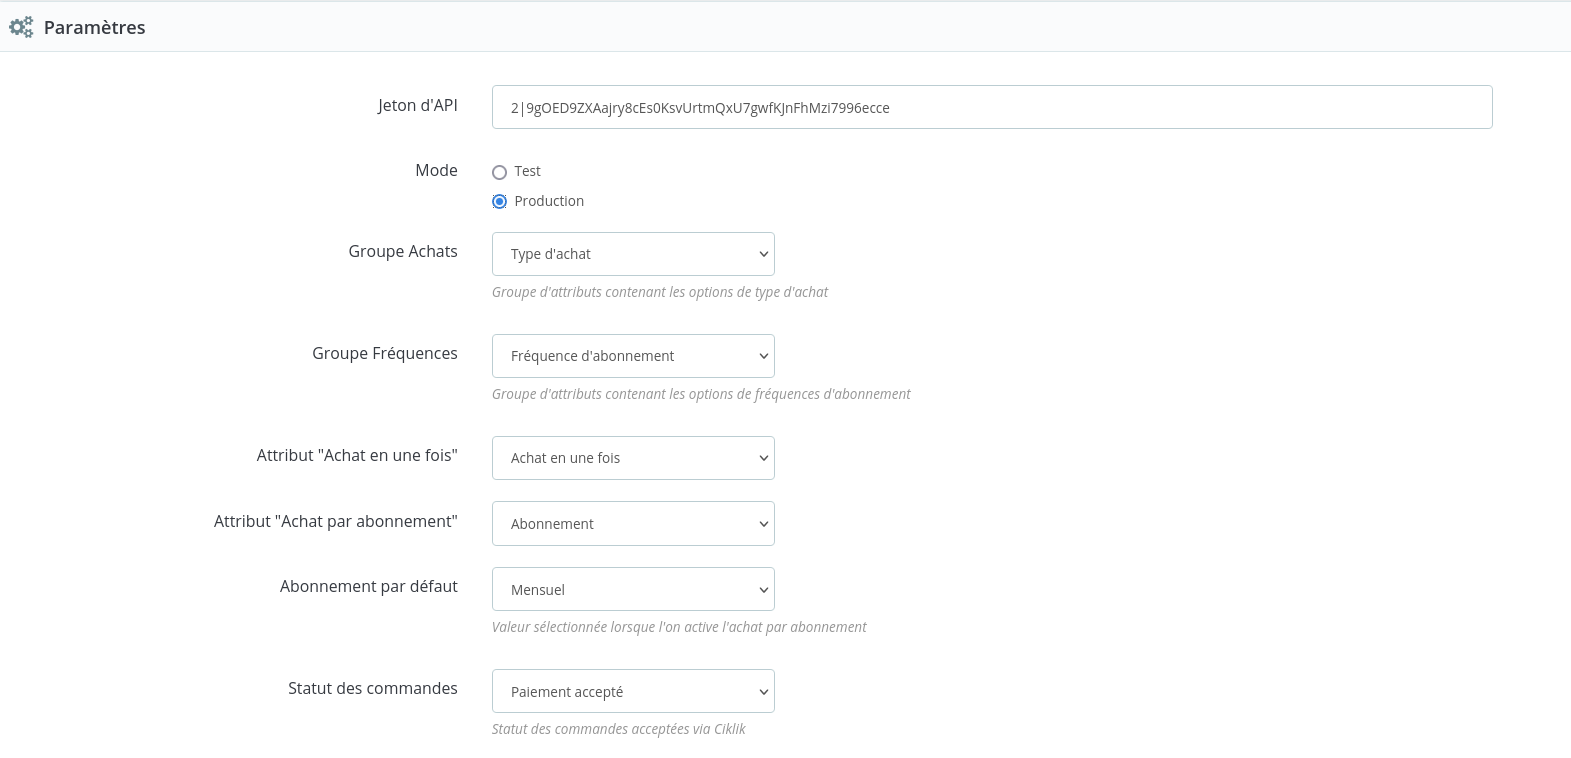Click the "Statut des commandes" field label

(373, 688)
